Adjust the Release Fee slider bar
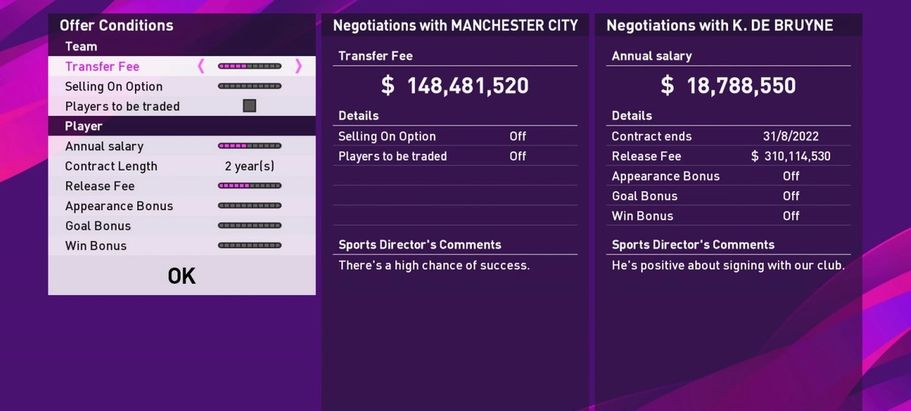Image resolution: width=911 pixels, height=411 pixels. (x=249, y=186)
